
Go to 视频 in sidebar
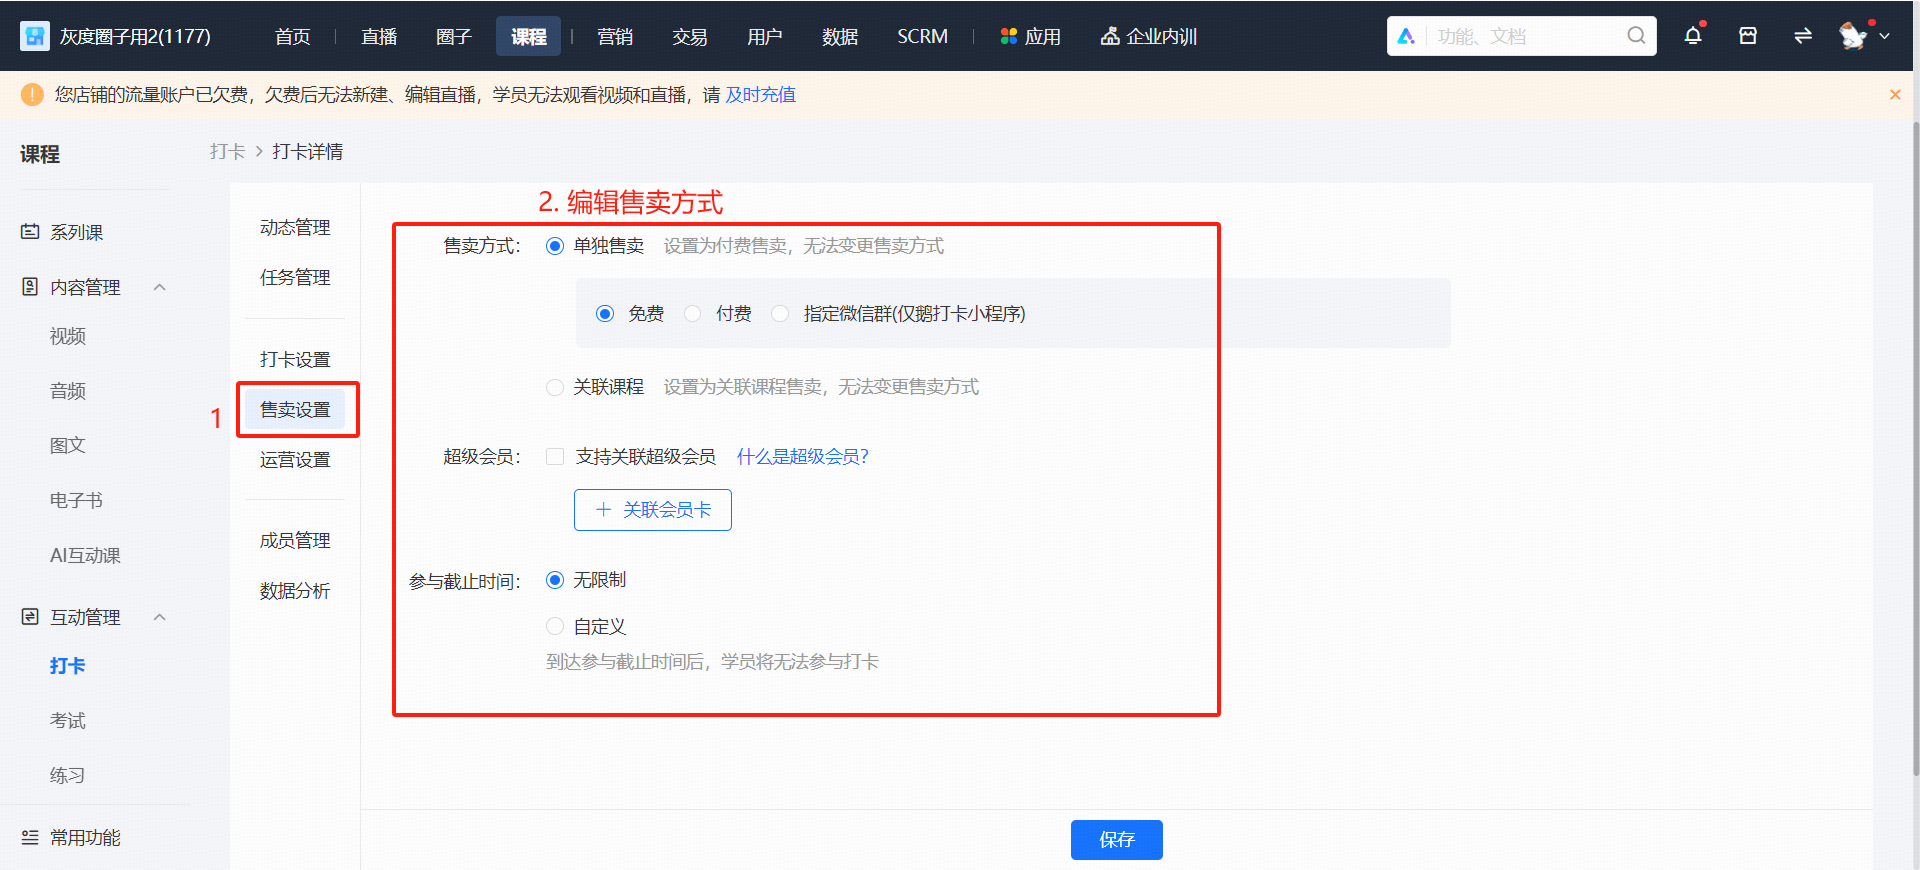click(x=68, y=337)
